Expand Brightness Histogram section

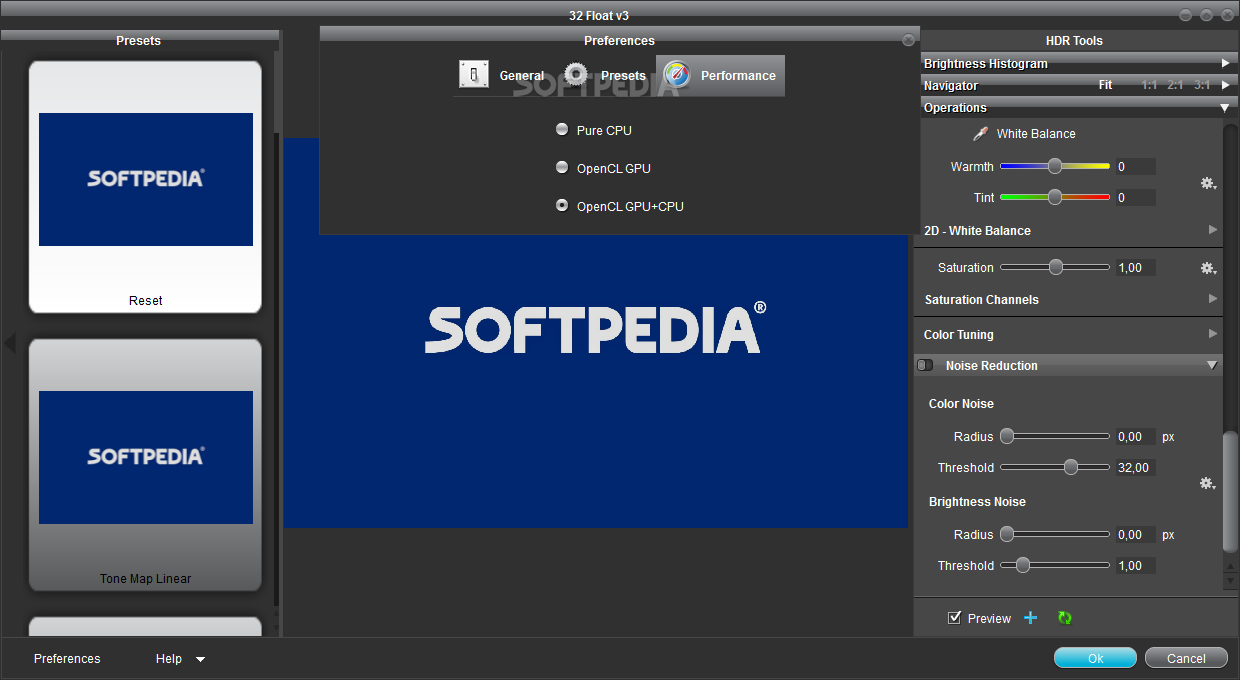click(x=1225, y=63)
